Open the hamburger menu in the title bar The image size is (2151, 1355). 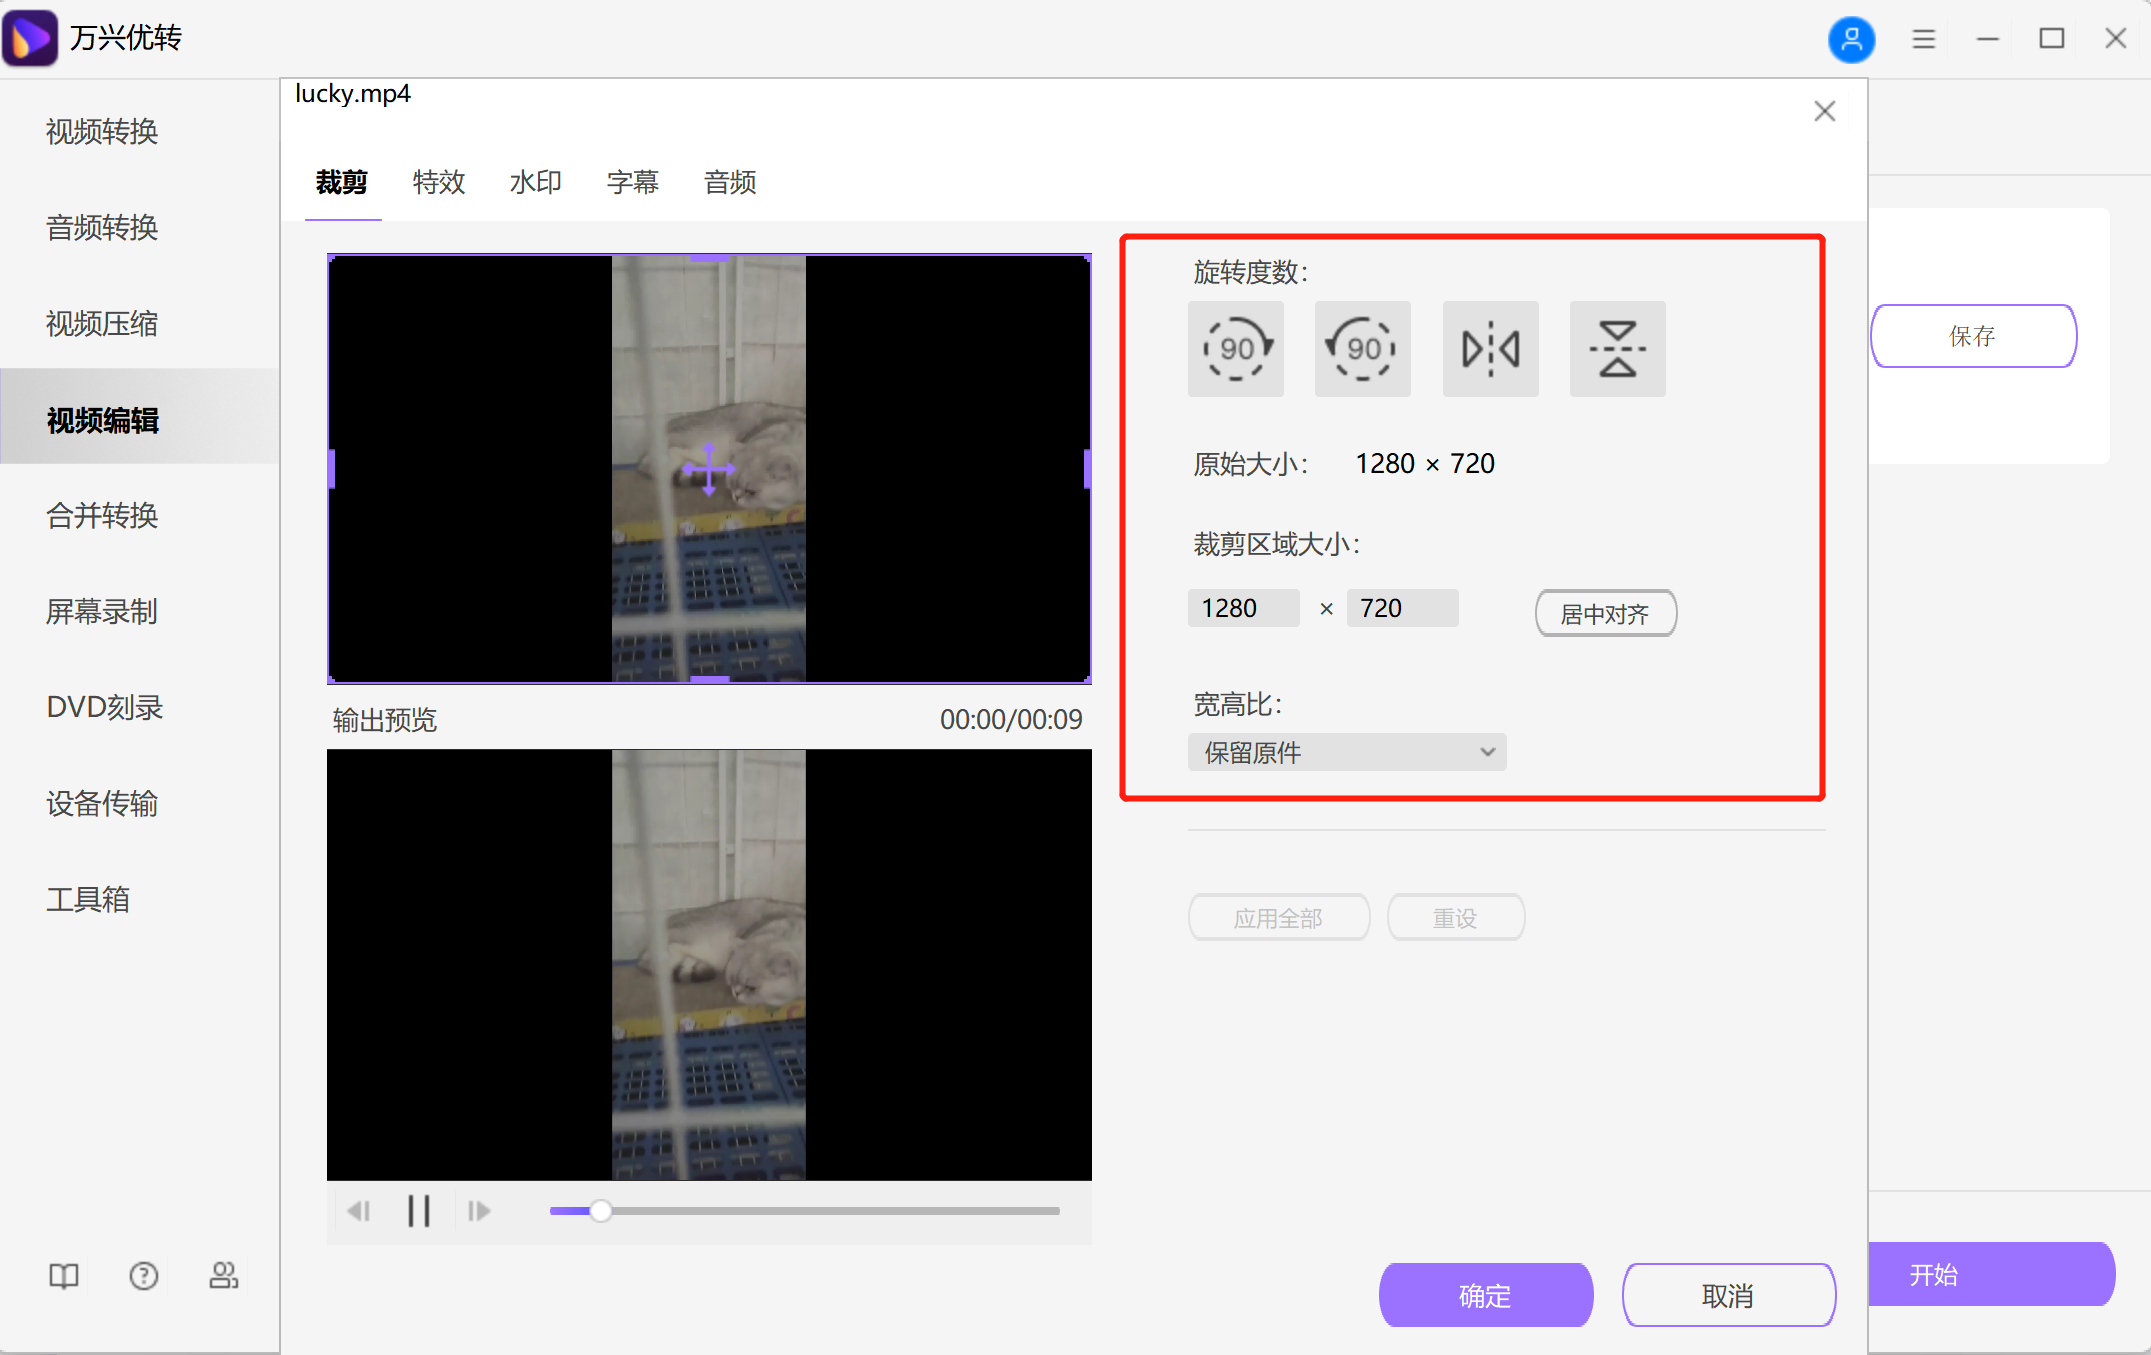tap(1923, 39)
